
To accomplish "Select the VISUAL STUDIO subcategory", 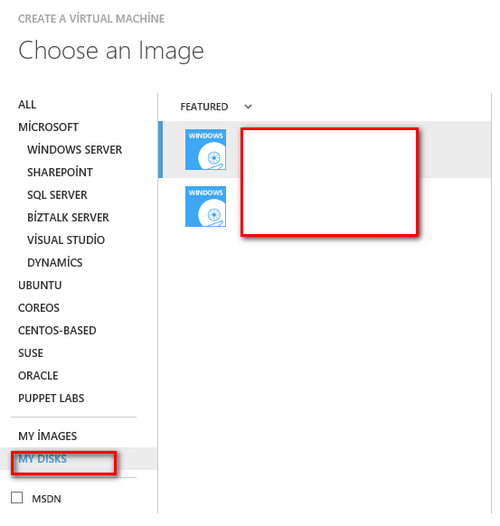I will pos(66,240).
